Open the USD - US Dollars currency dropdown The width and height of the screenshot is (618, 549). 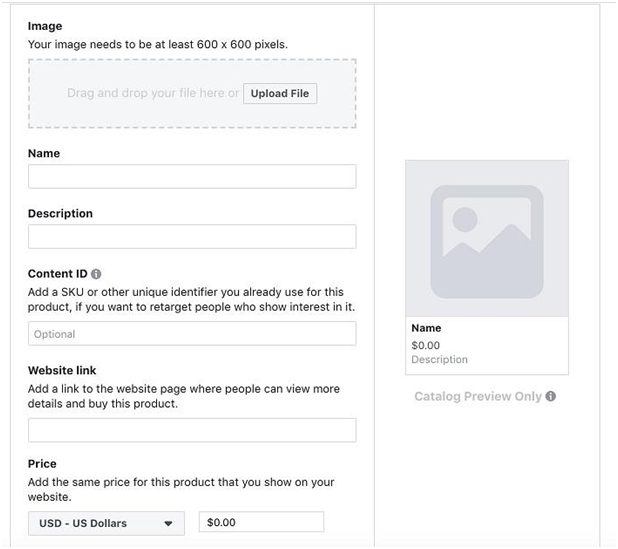pos(104,522)
